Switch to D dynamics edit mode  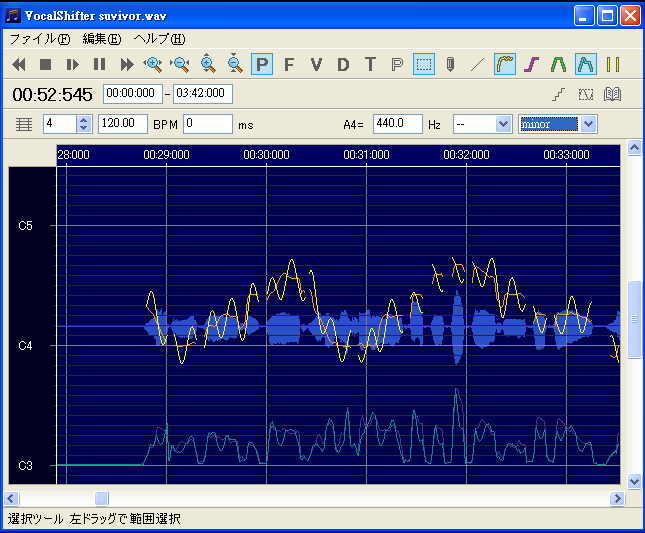[x=343, y=65]
